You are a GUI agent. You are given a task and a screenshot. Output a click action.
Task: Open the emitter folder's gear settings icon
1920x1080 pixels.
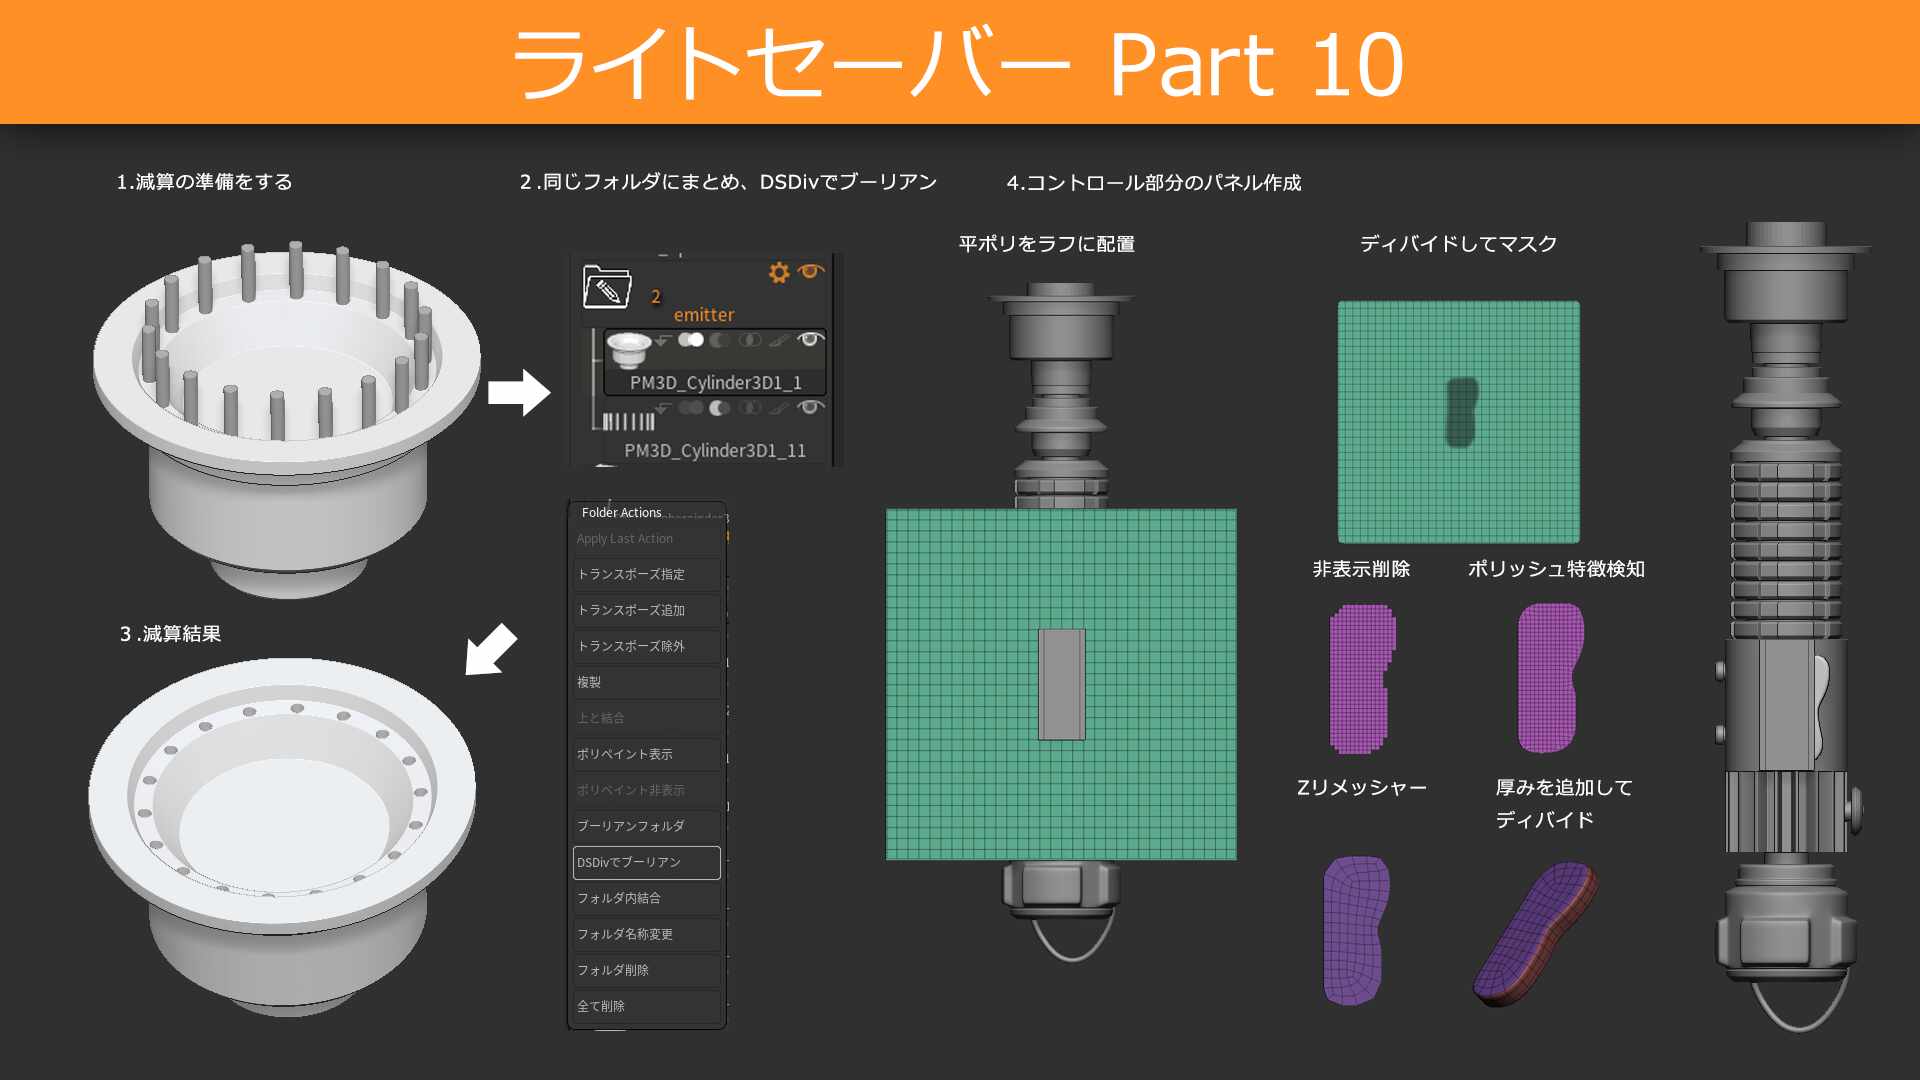click(x=779, y=273)
